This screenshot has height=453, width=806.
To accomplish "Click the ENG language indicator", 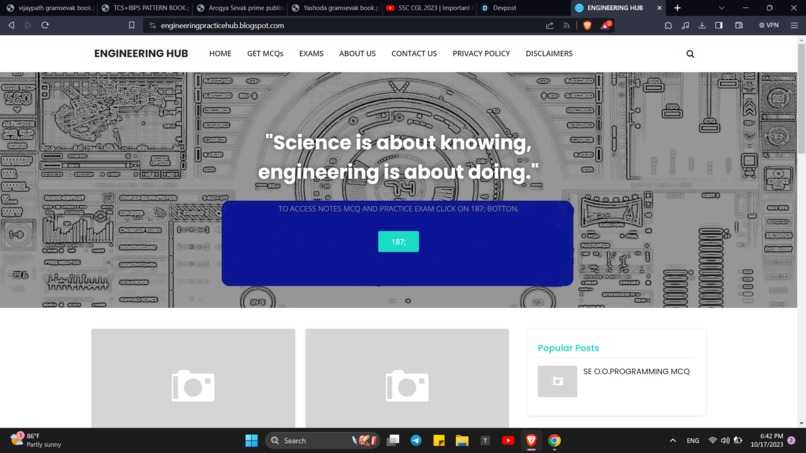I will click(x=692, y=441).
